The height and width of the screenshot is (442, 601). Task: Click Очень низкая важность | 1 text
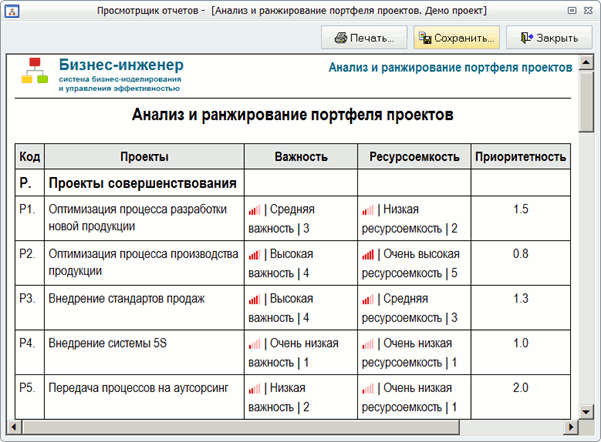(294, 353)
